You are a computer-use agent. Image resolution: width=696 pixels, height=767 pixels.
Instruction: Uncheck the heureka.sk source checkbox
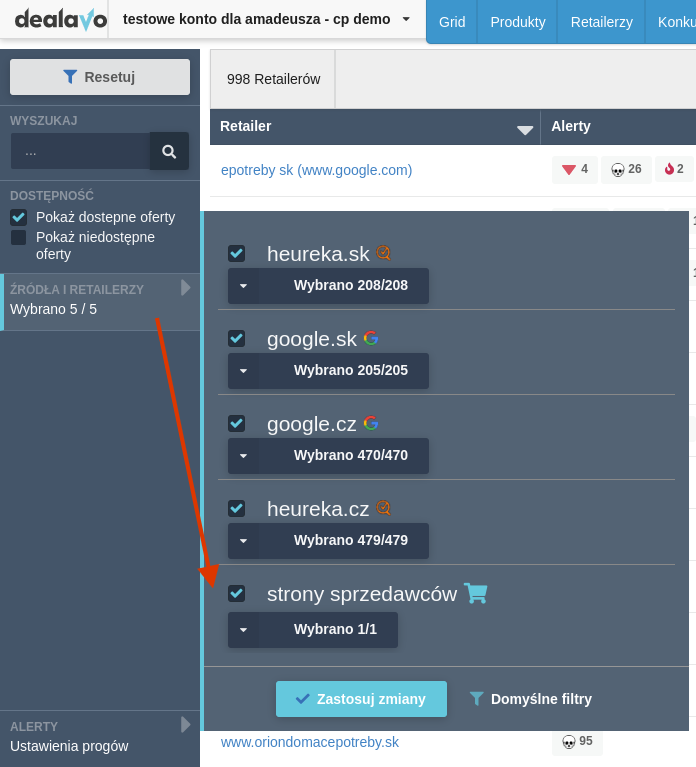pyautogui.click(x=237, y=253)
